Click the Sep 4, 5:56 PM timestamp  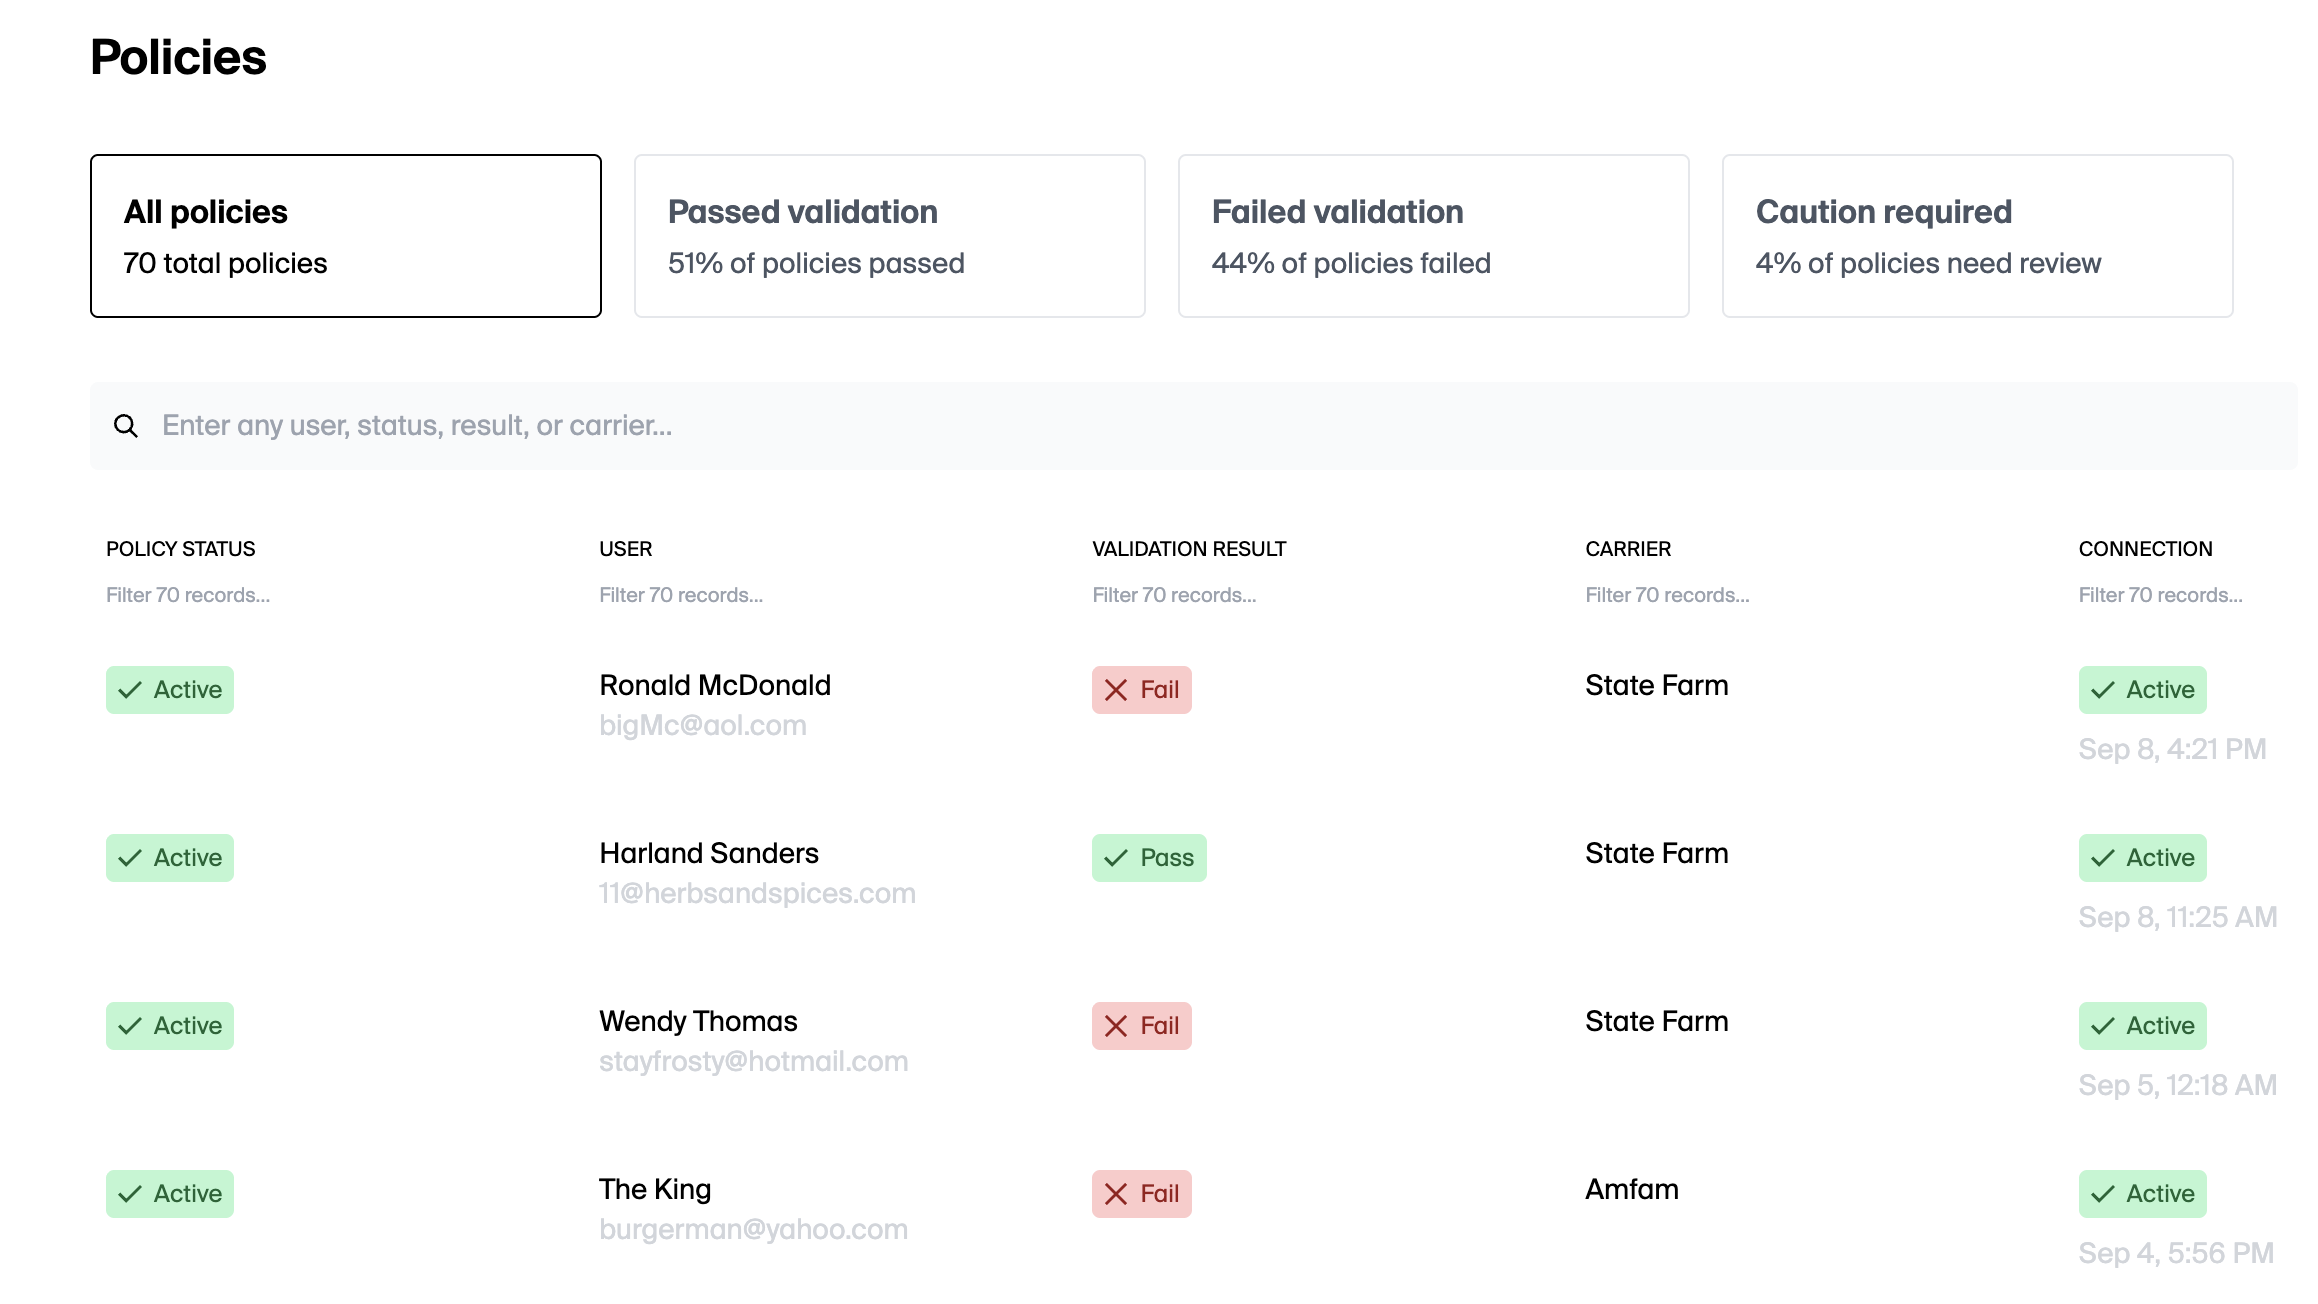[x=2176, y=1254]
